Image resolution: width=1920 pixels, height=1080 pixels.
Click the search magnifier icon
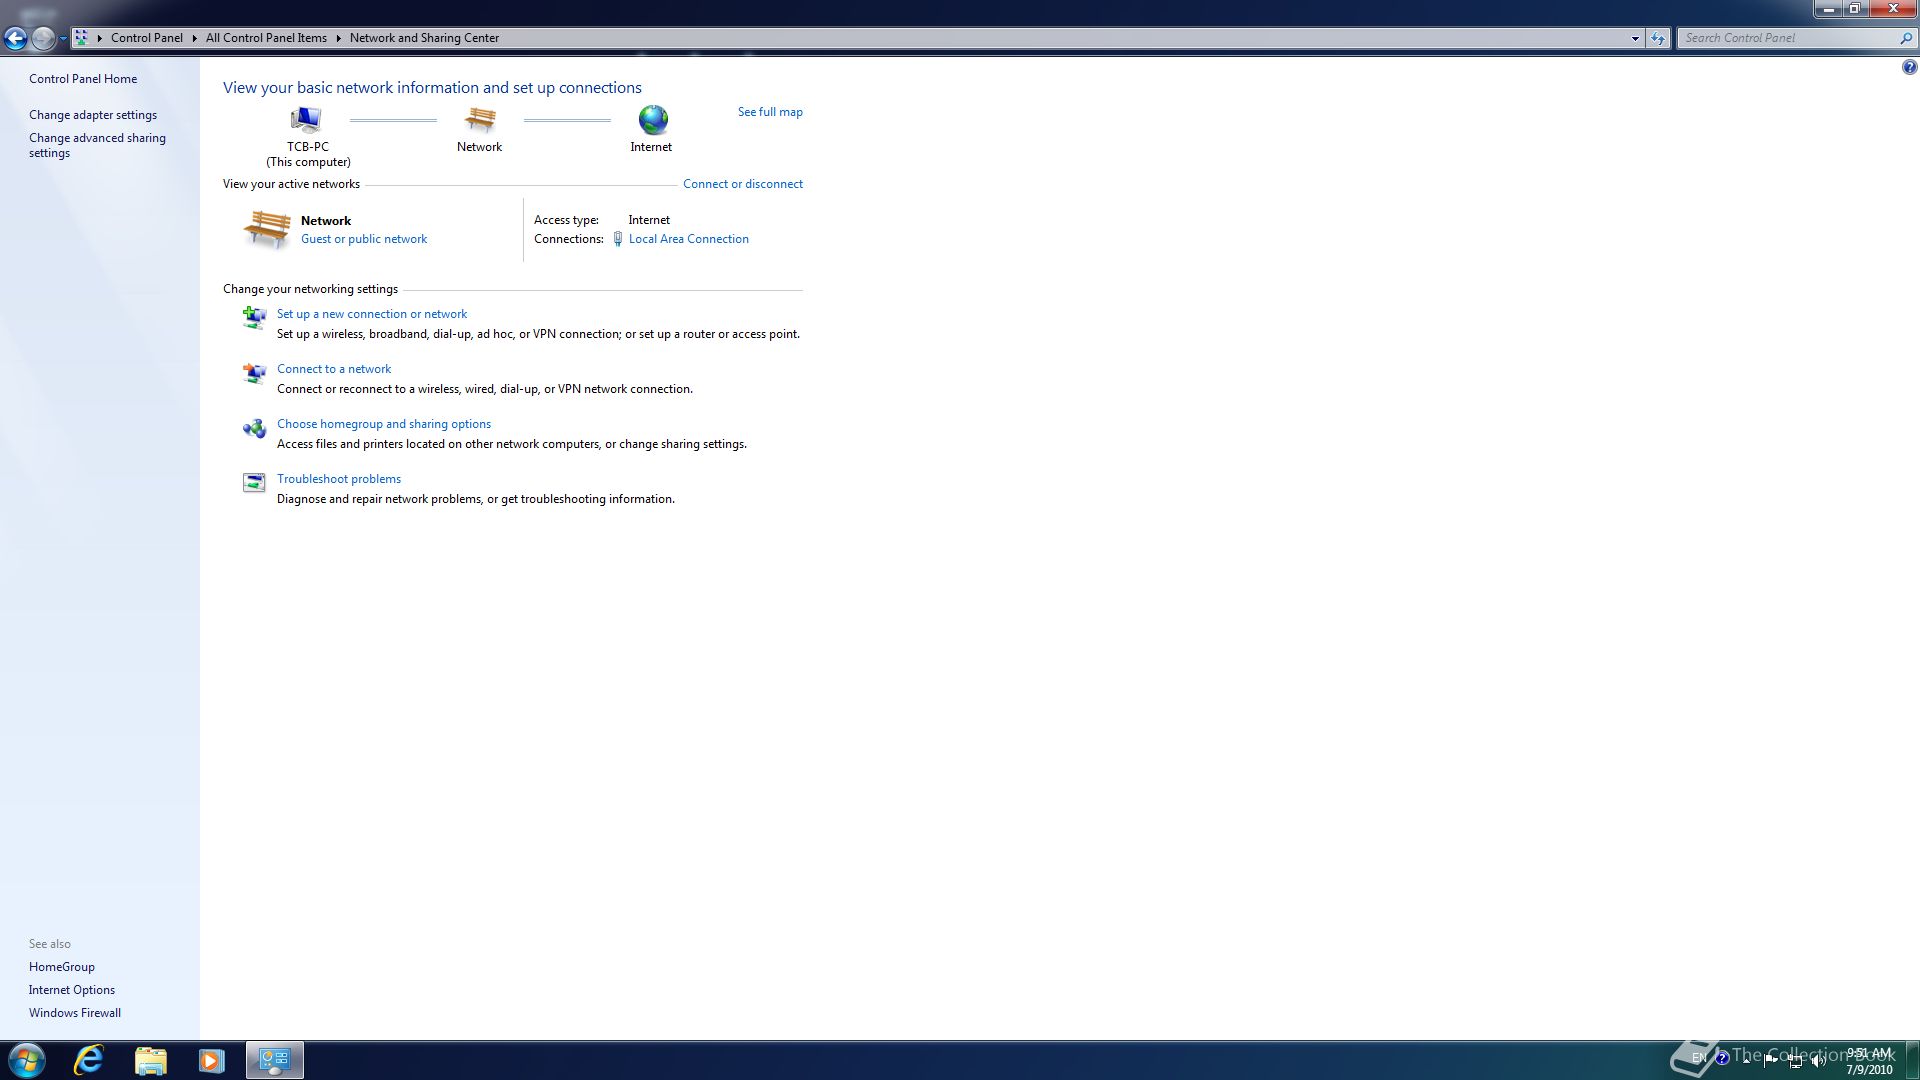pos(1905,38)
